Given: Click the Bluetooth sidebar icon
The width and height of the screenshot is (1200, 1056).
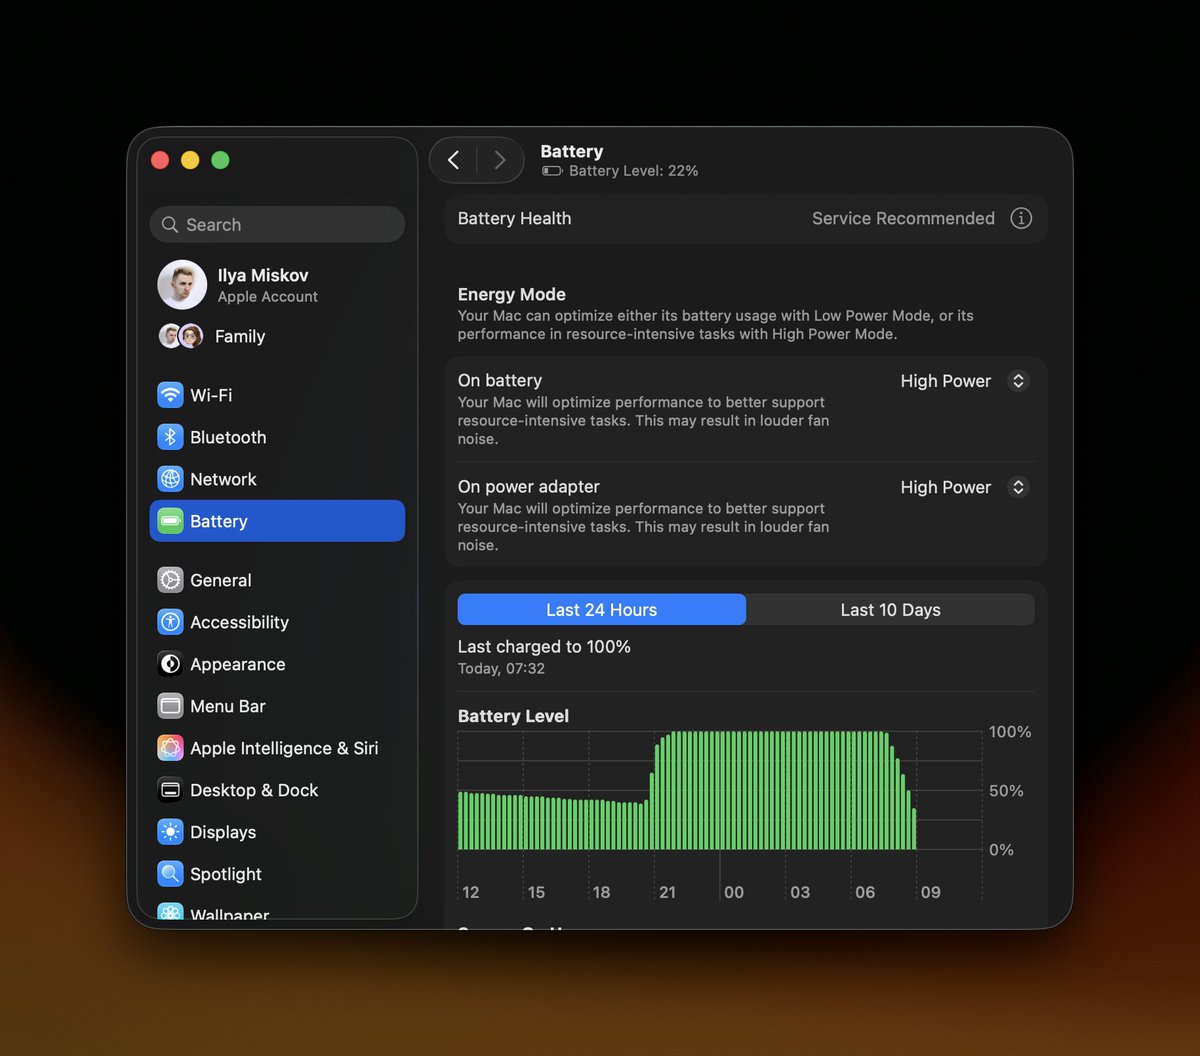Looking at the screenshot, I should 170,437.
